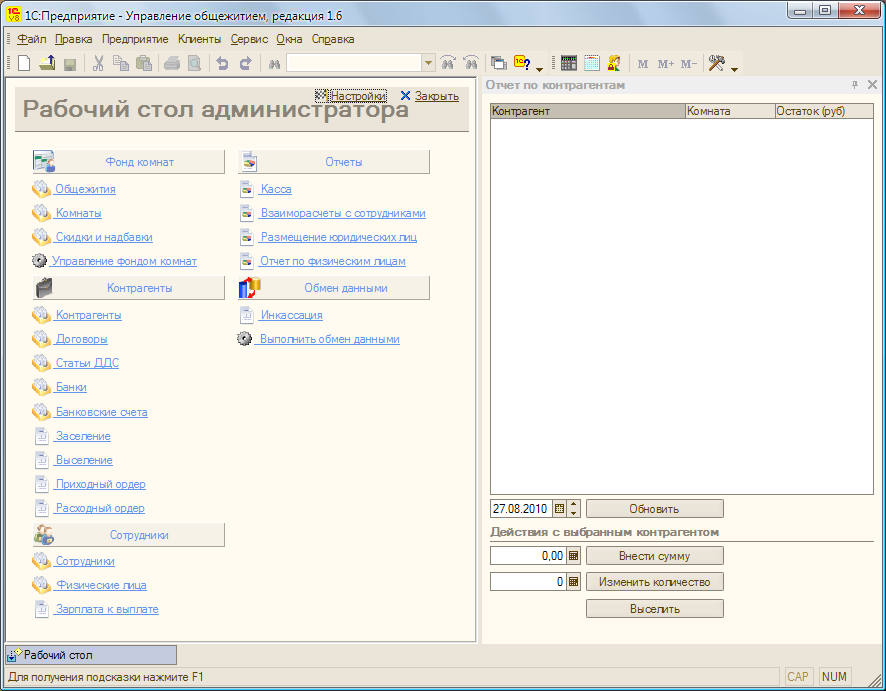Expand the search field dropdown arrow
This screenshot has width=886, height=691.
[x=428, y=63]
